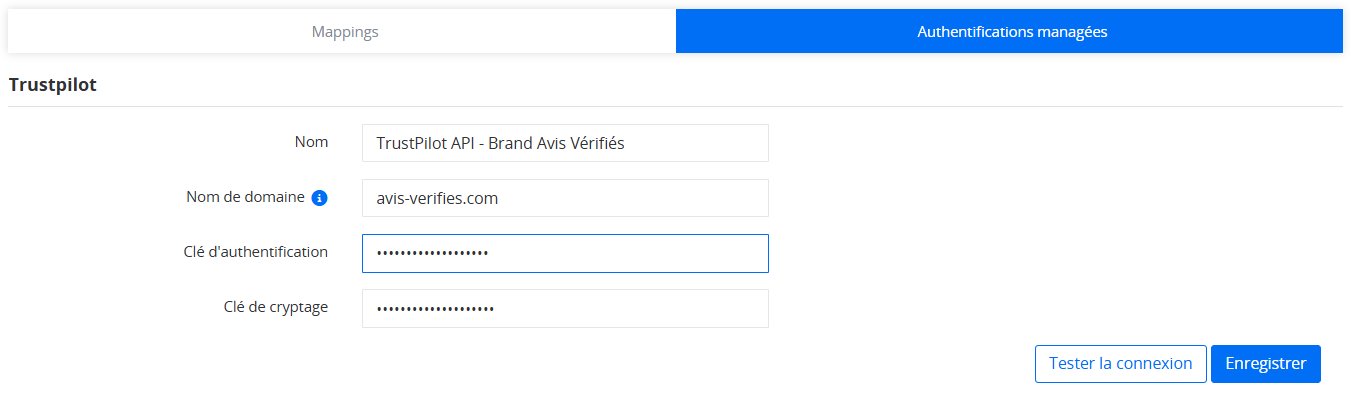Click the masked dots of the encryption key
The image size is (1350, 393).
435,309
